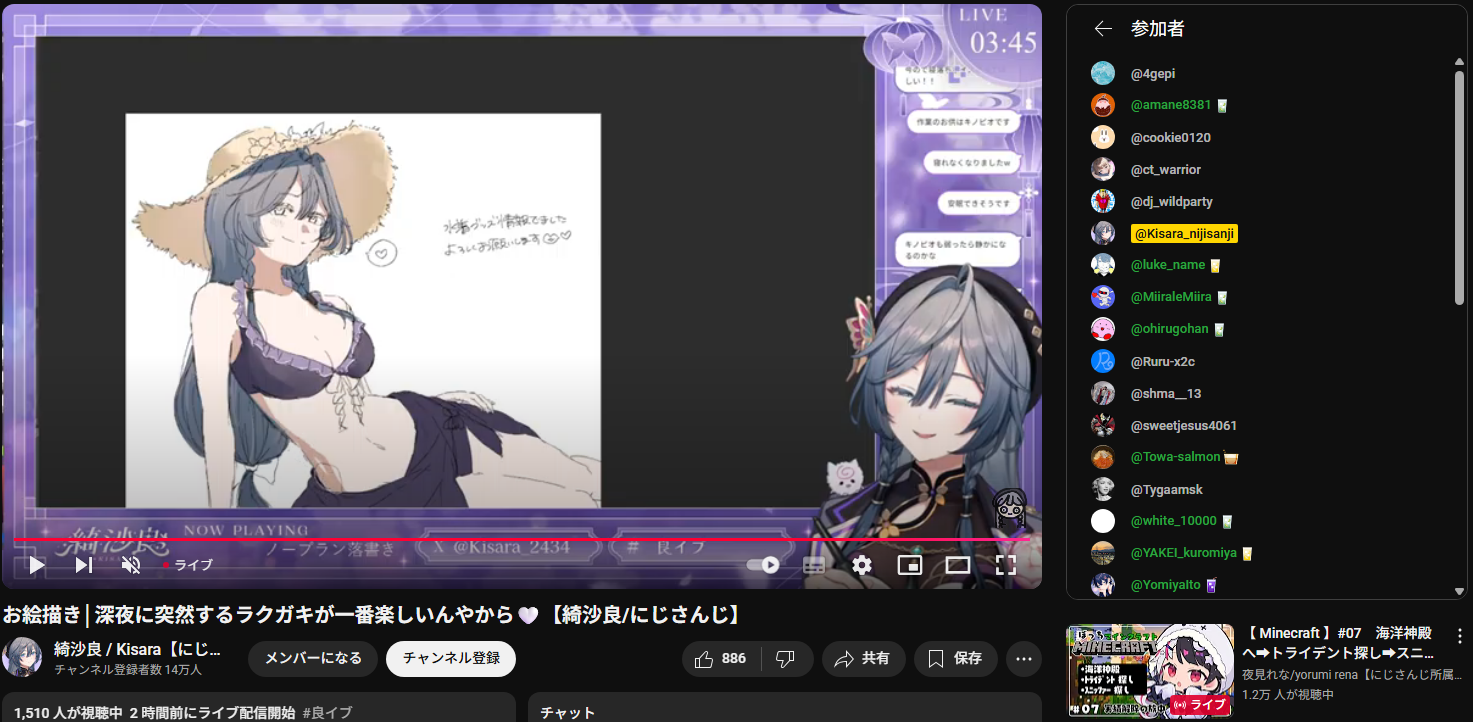
Task: Open the #良イブ hashtag link
Action: (327, 713)
